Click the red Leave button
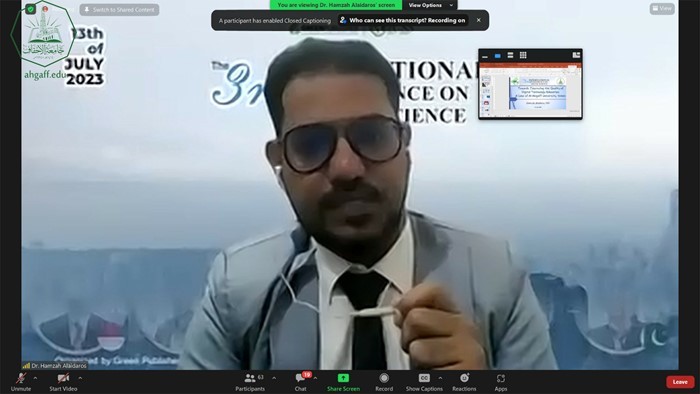The height and width of the screenshot is (394, 700). tap(680, 382)
